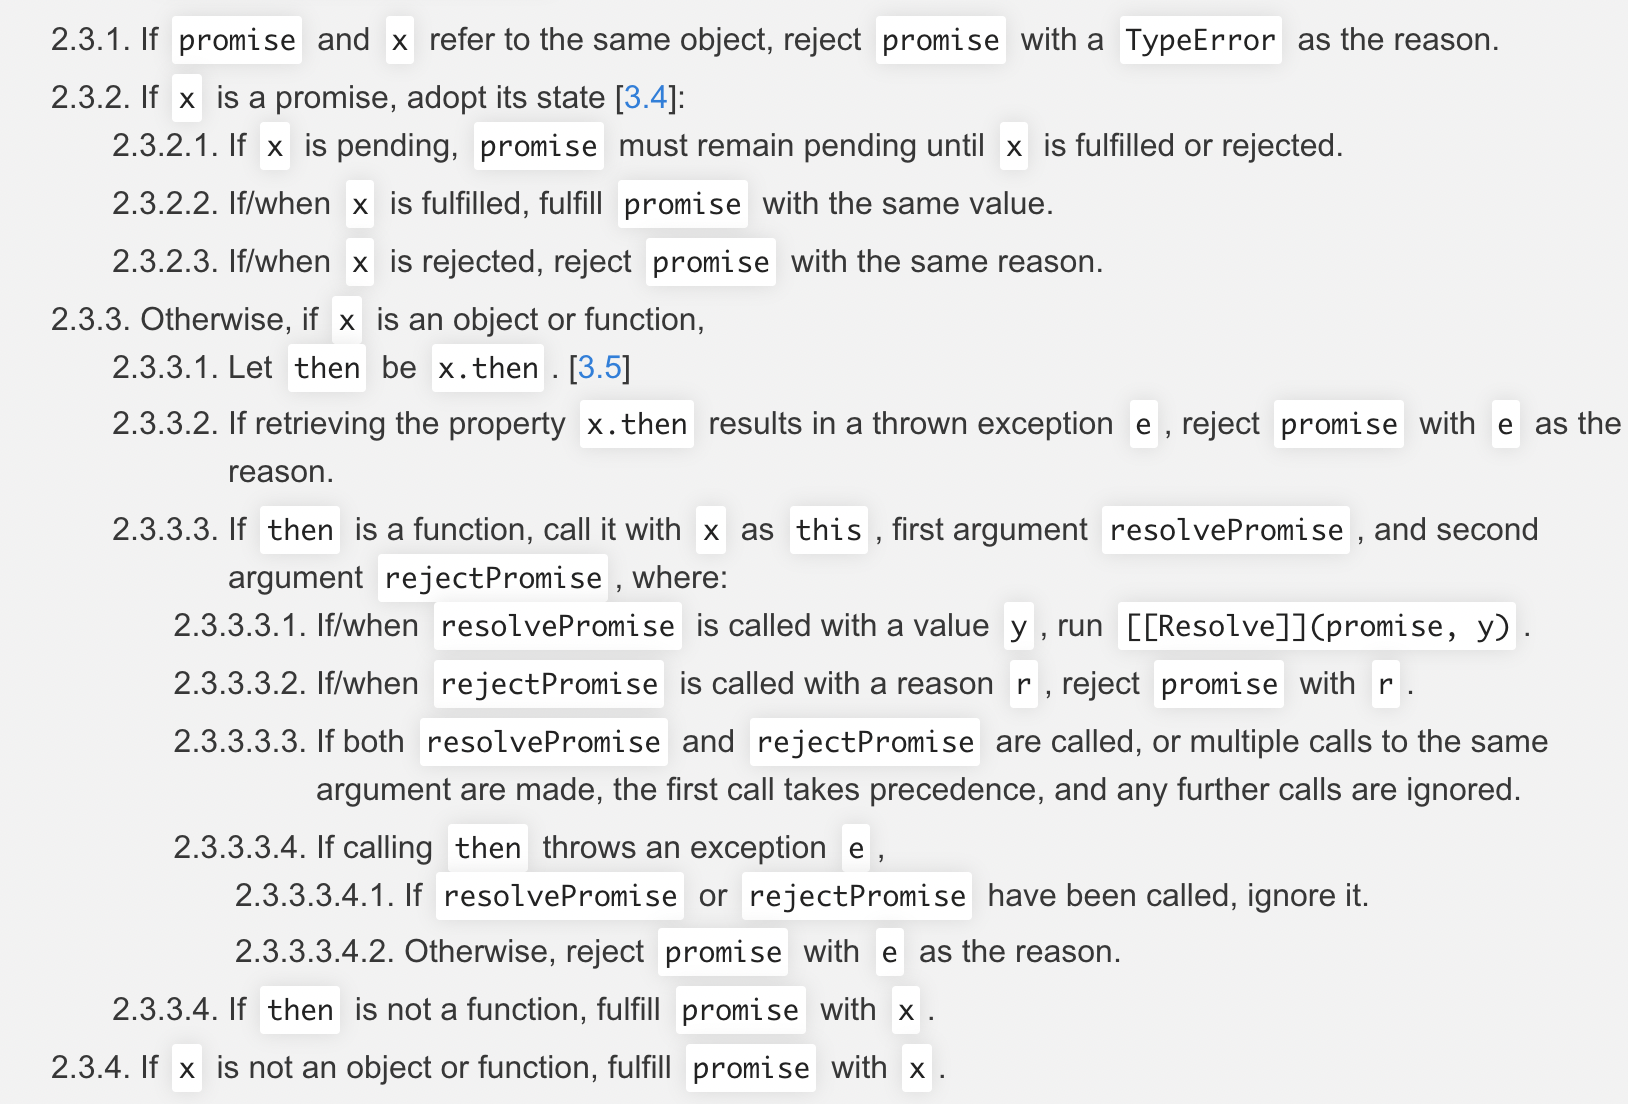Follow the 3.5 footnote link

tap(600, 367)
